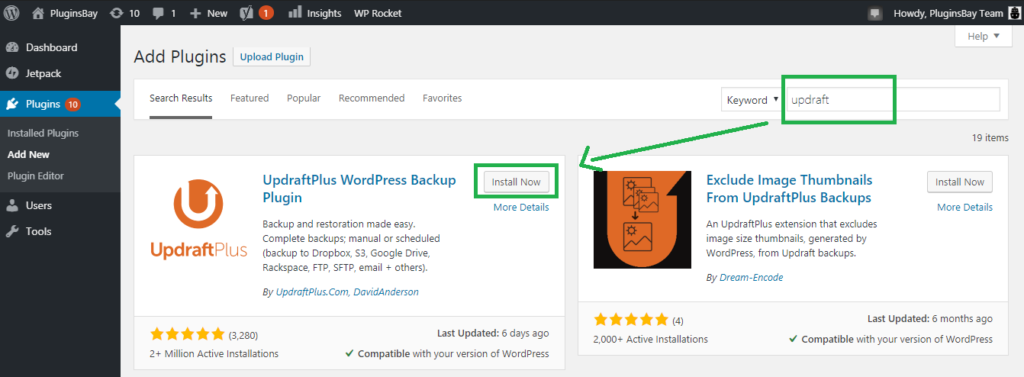
Task: Switch to the Popular tab
Action: [x=304, y=98]
